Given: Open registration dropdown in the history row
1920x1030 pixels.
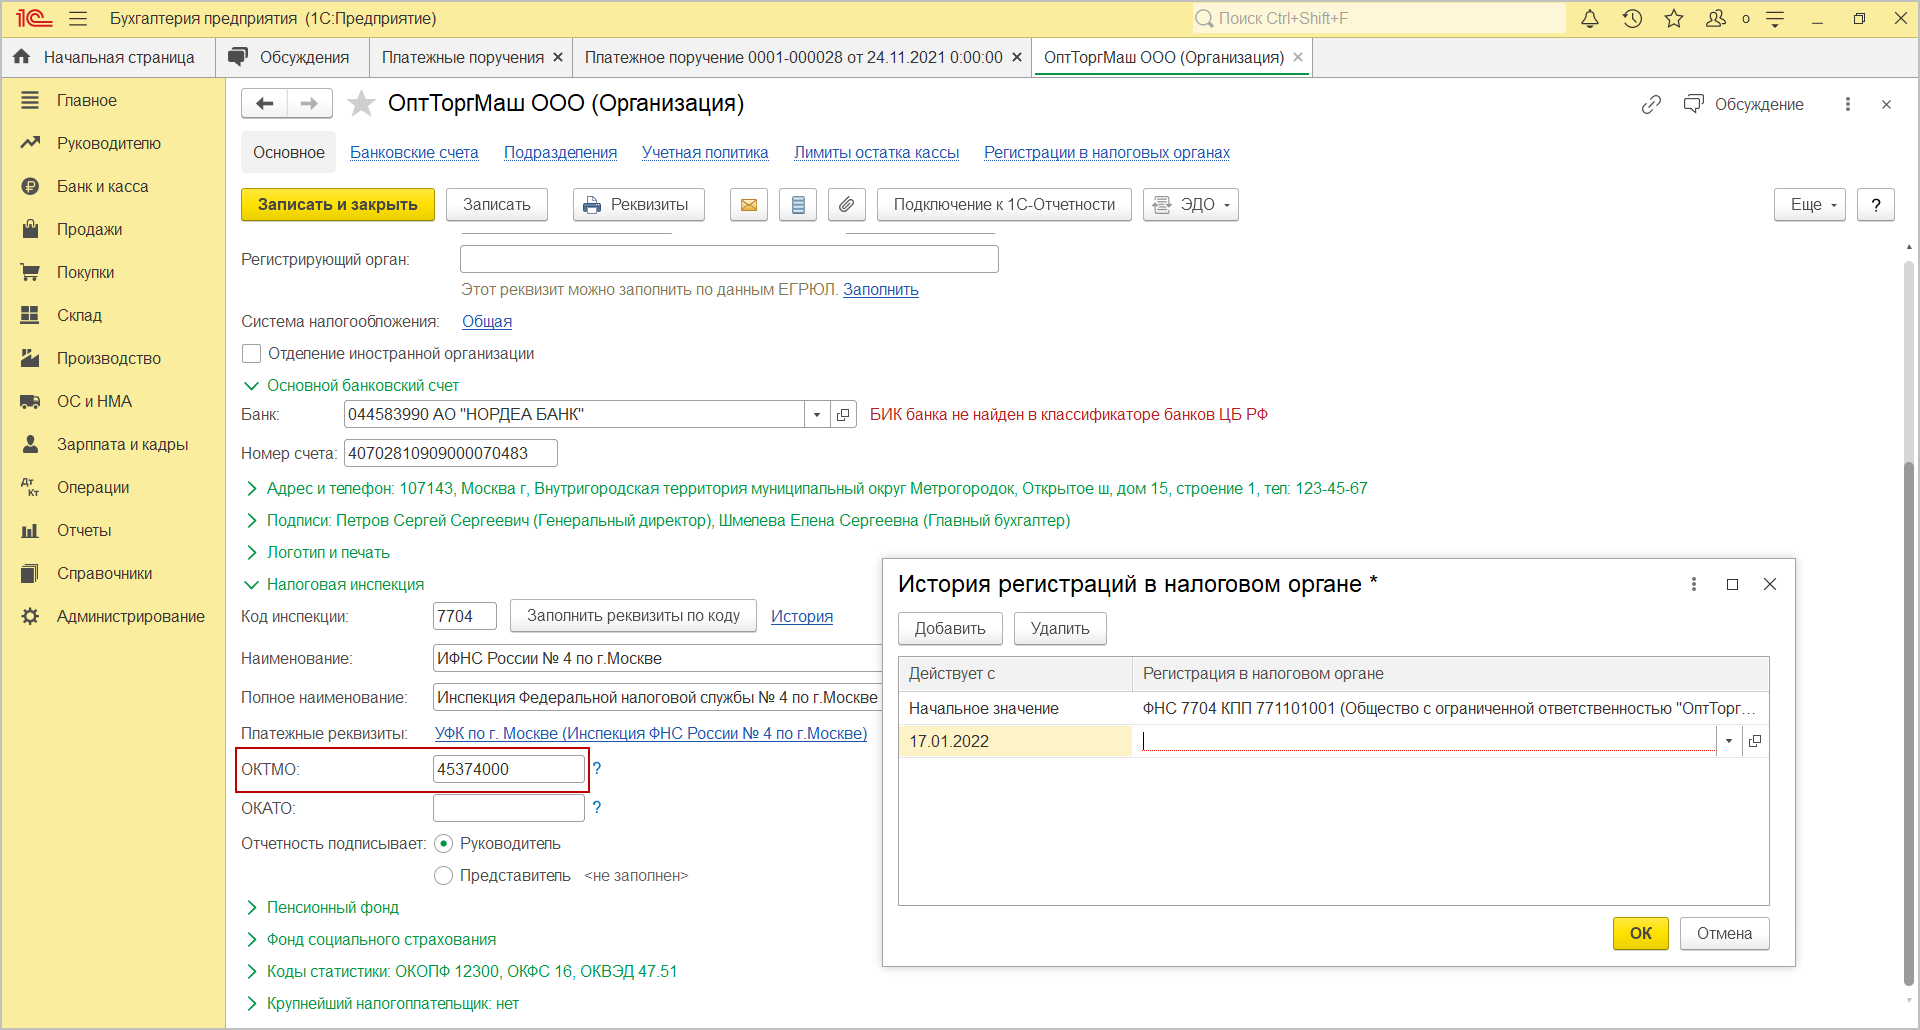Looking at the screenshot, I should [1729, 741].
